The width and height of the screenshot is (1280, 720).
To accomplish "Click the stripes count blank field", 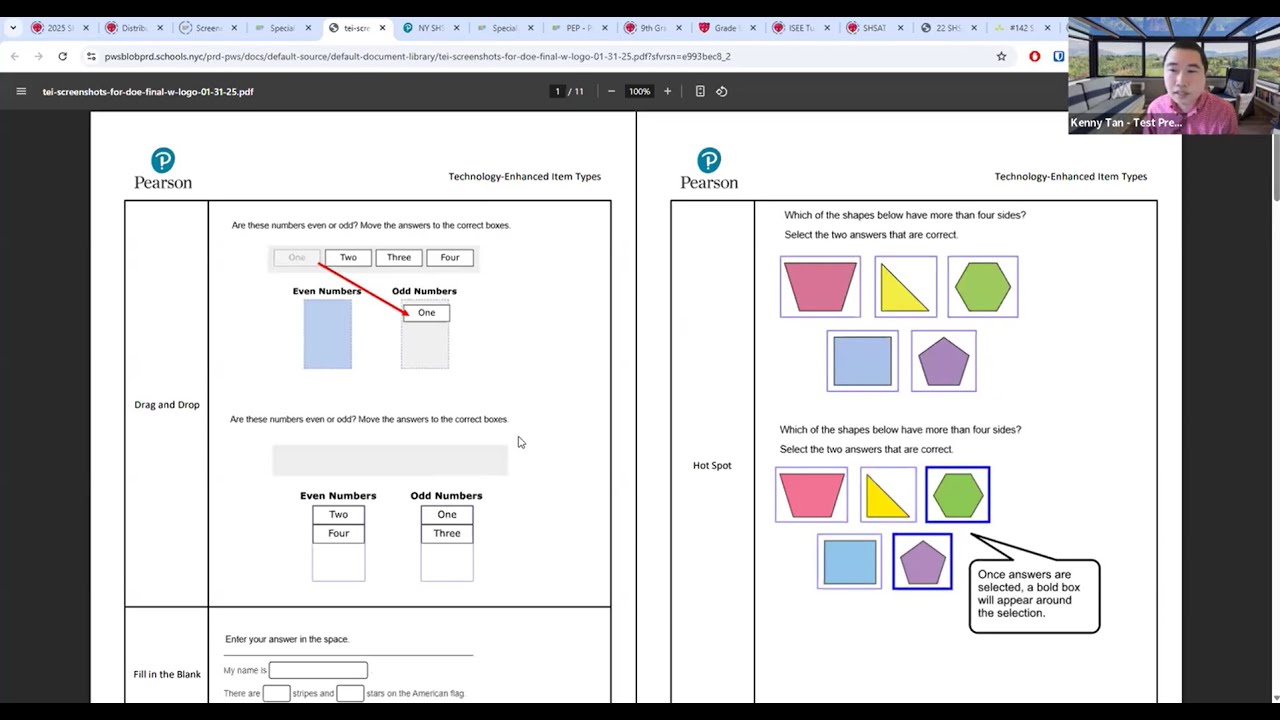I will [x=276, y=693].
